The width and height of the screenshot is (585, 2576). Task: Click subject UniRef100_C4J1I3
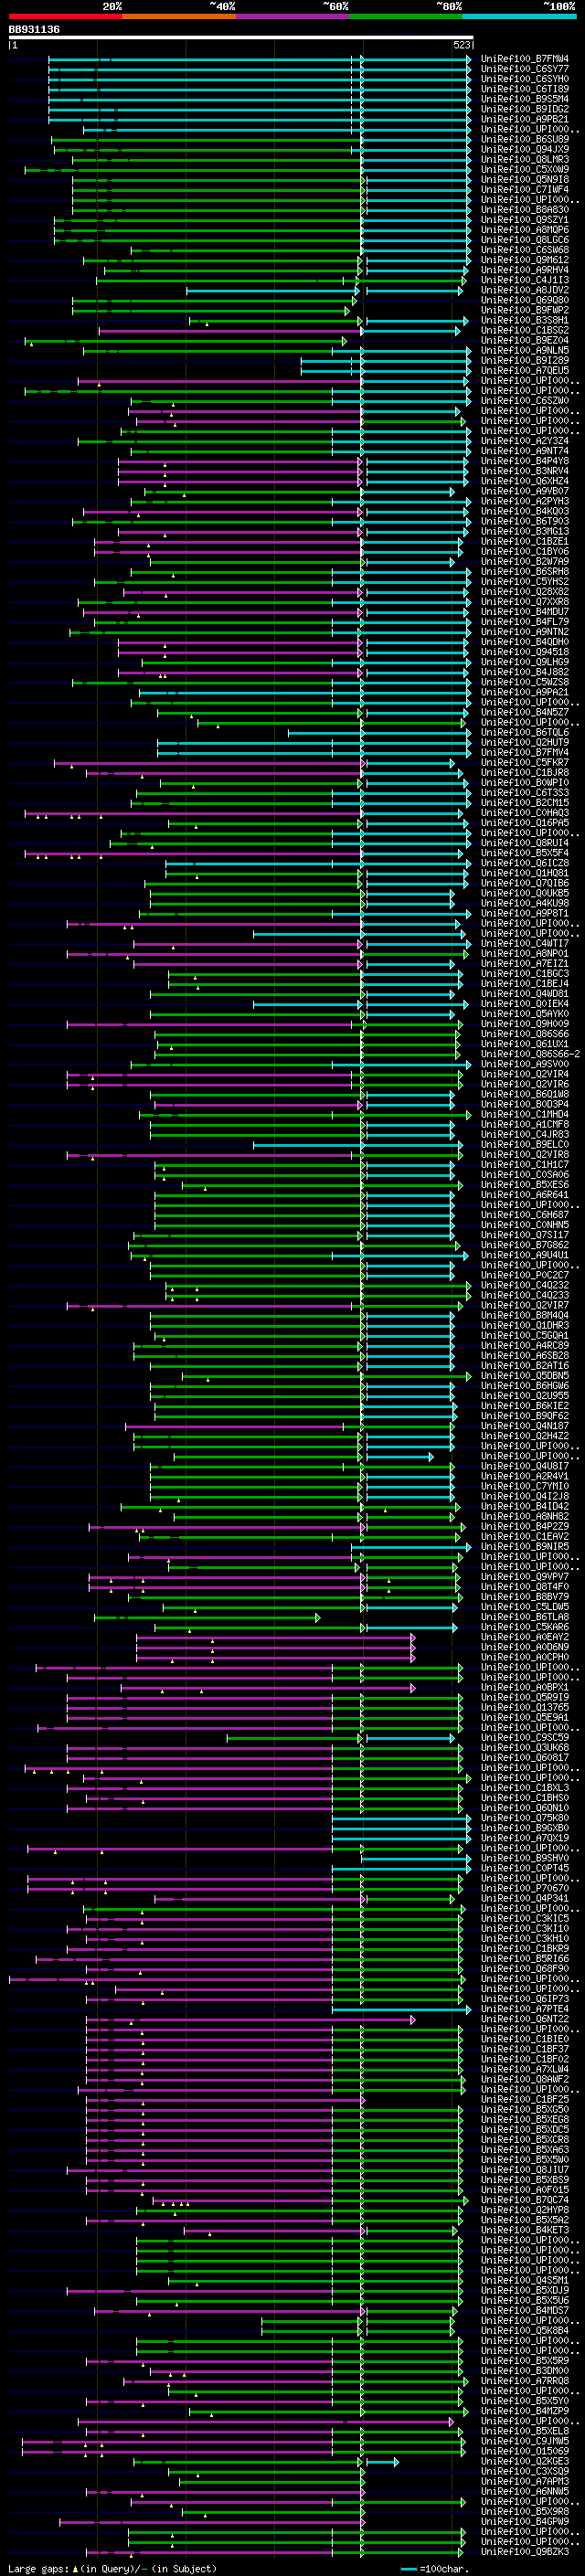pos(525,280)
